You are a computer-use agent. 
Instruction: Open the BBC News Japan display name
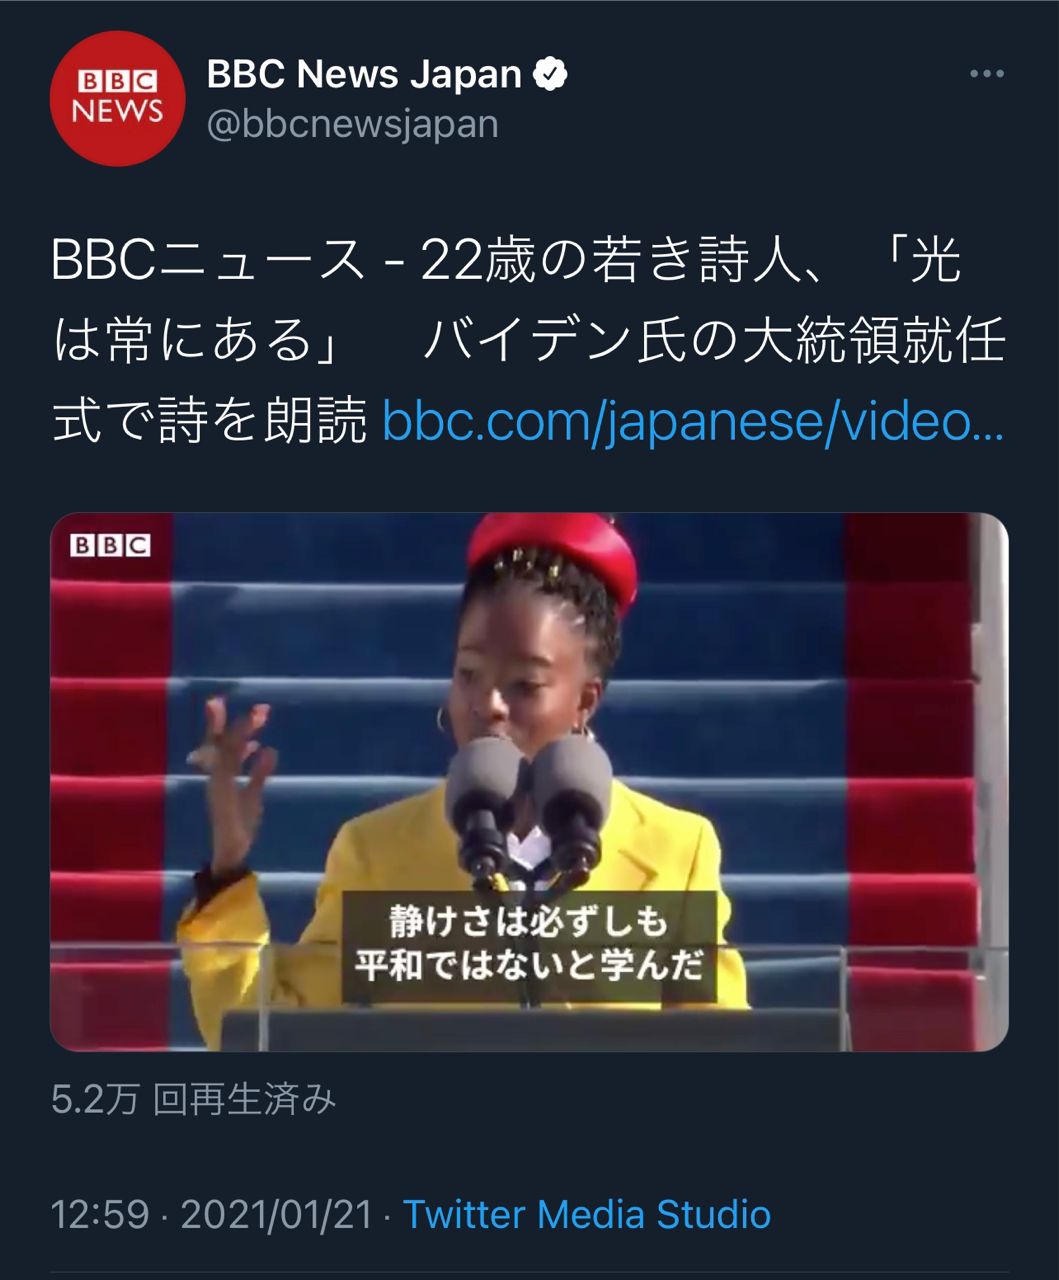point(364,74)
